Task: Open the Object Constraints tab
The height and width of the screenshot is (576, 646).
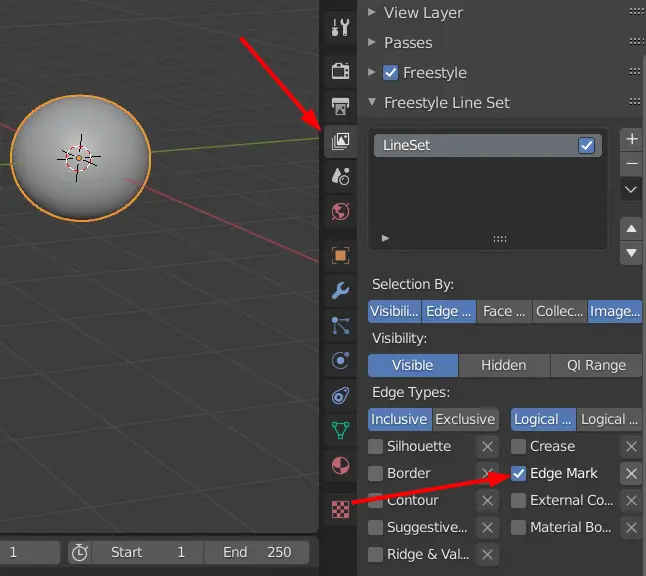Action: 340,396
